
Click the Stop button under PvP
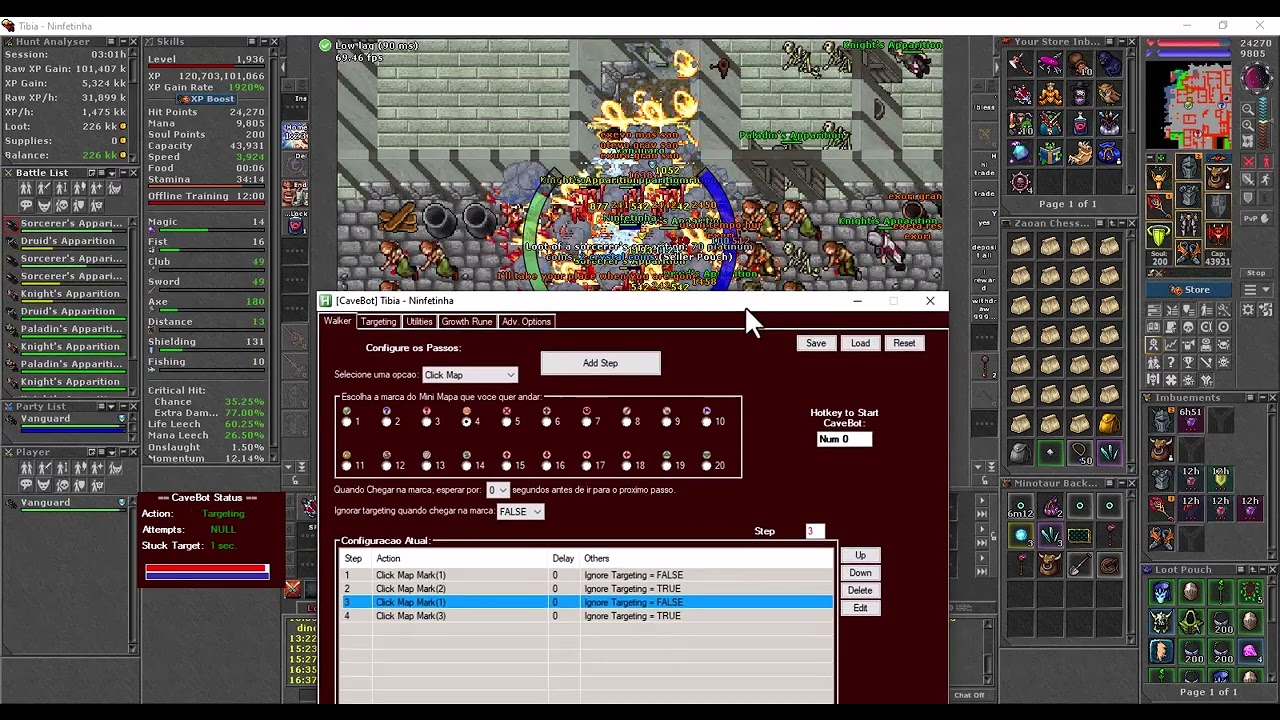(x=1256, y=272)
